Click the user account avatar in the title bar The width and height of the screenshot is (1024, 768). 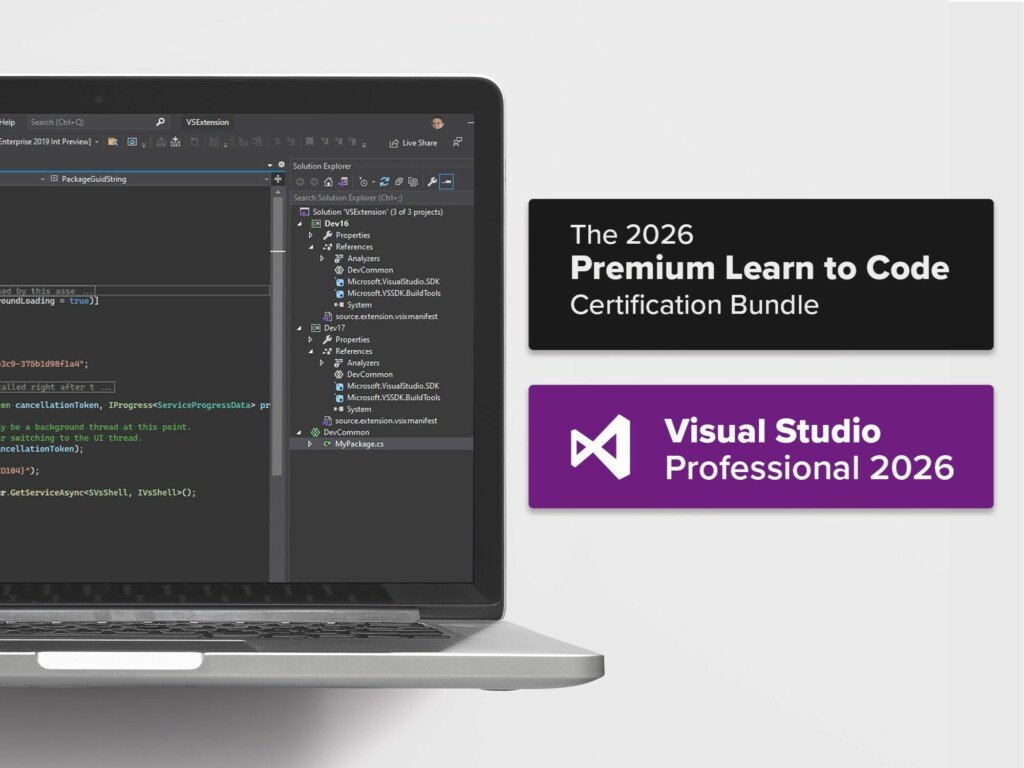click(438, 122)
